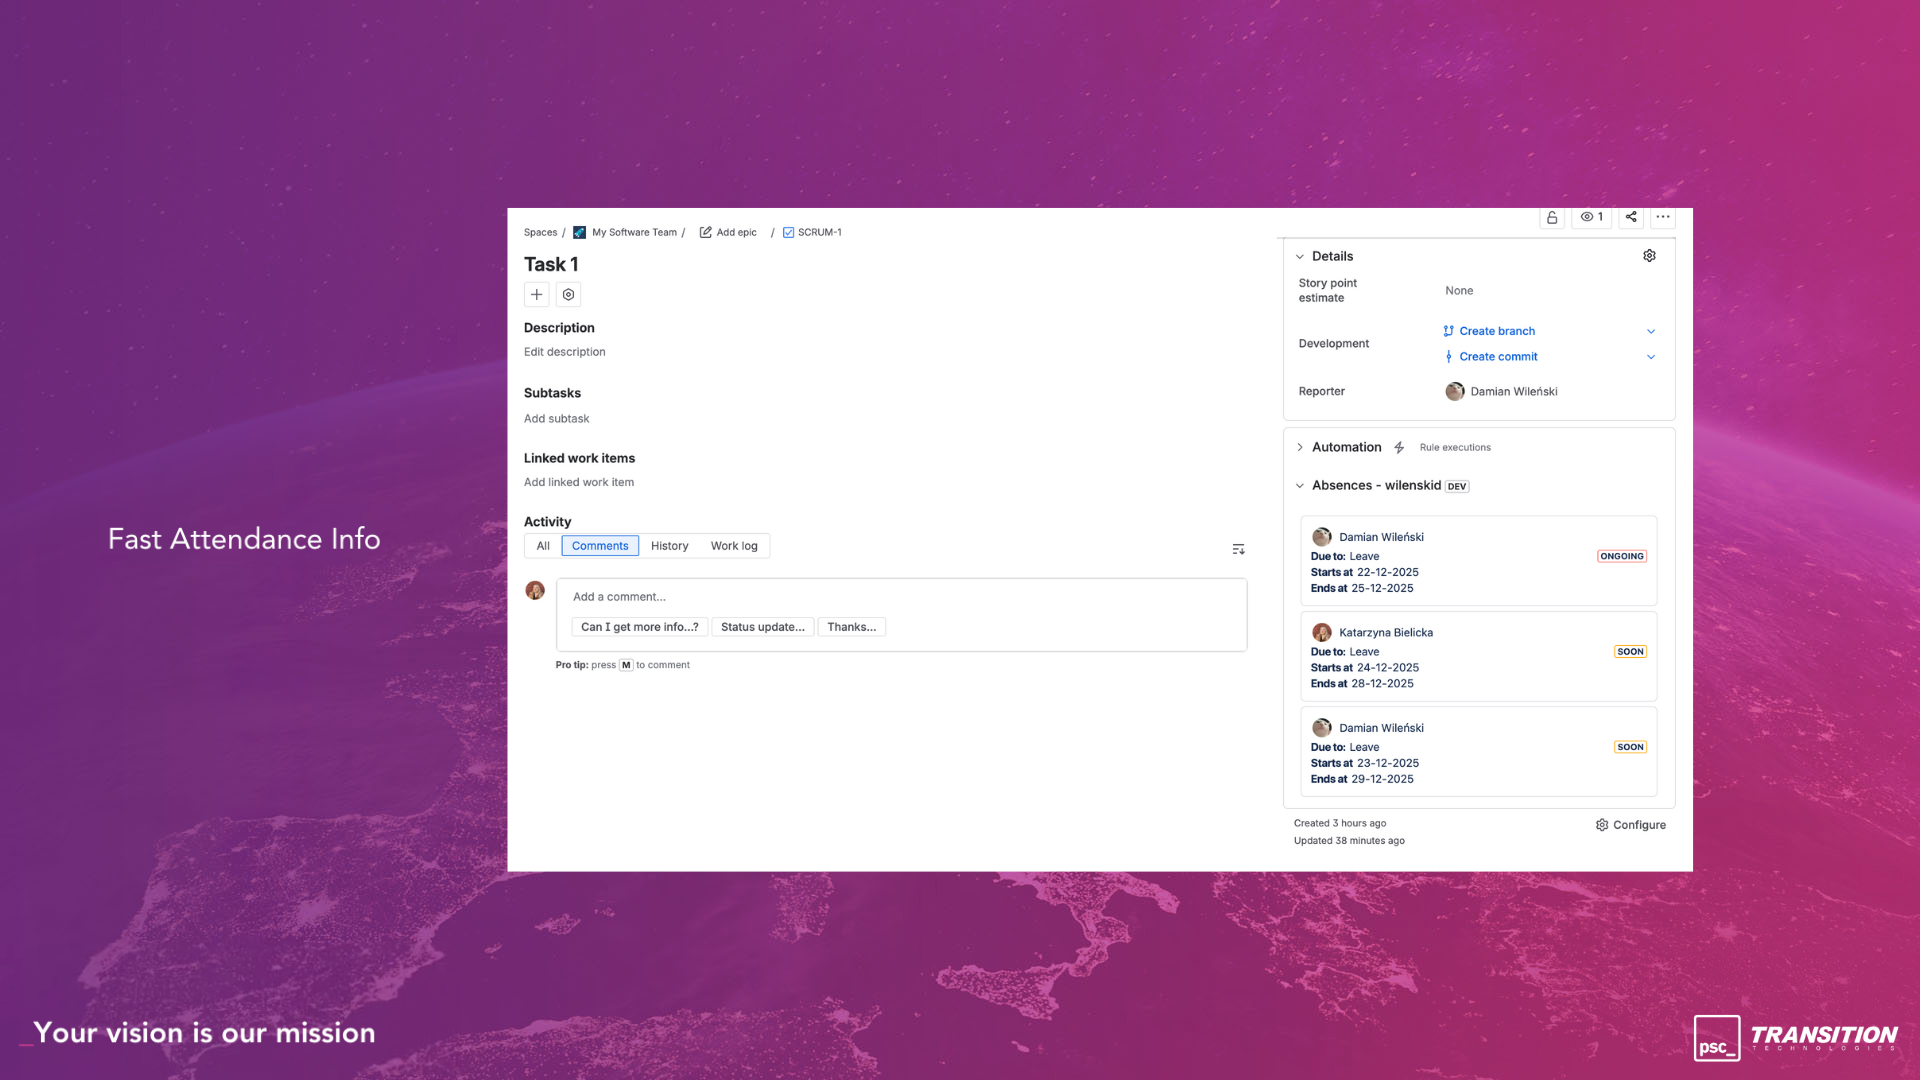Click the unlock restrictions icon
Image resolution: width=1920 pixels, height=1080 pixels.
pos(1551,217)
